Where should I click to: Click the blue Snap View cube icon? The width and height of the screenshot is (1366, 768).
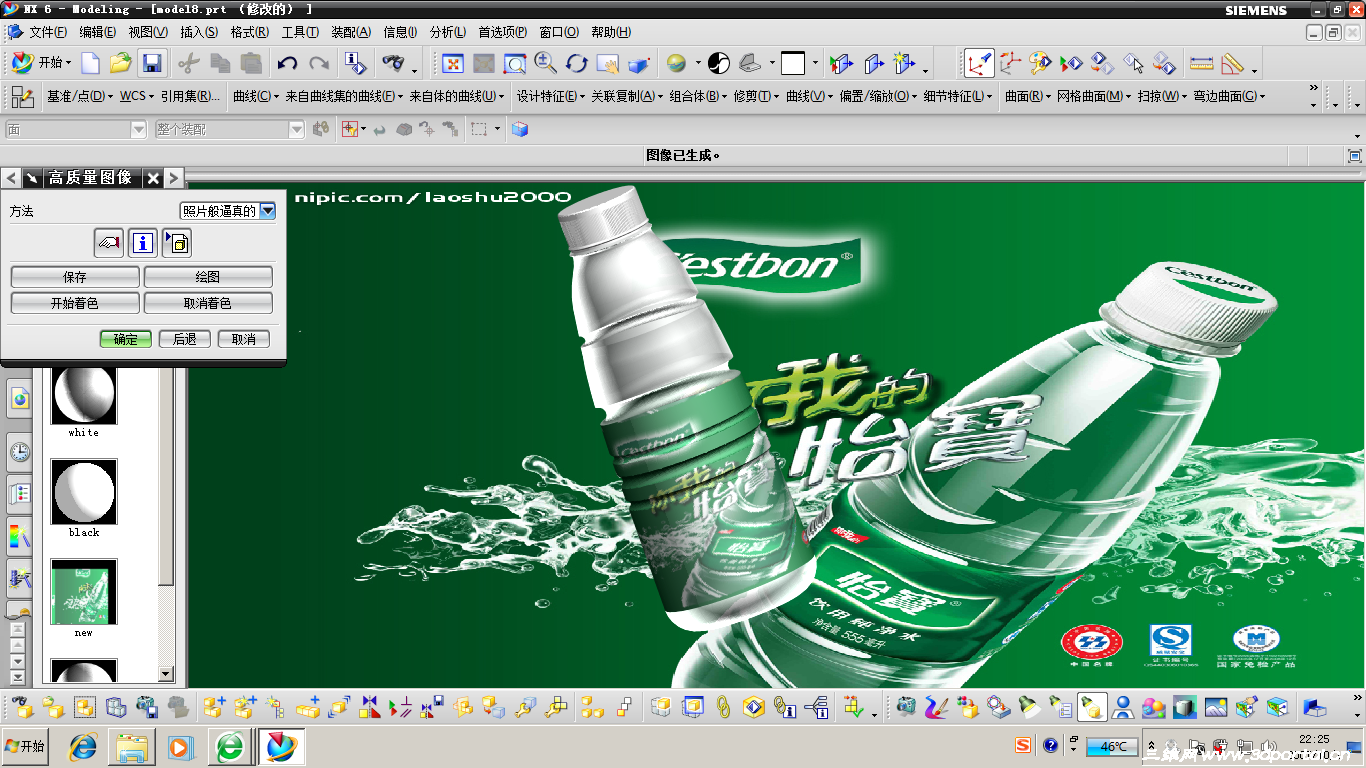coord(519,129)
